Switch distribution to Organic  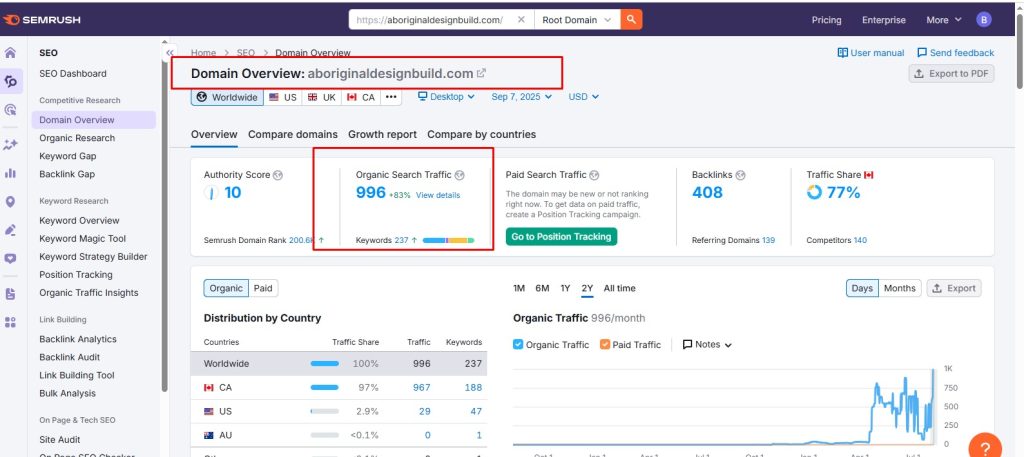226,288
